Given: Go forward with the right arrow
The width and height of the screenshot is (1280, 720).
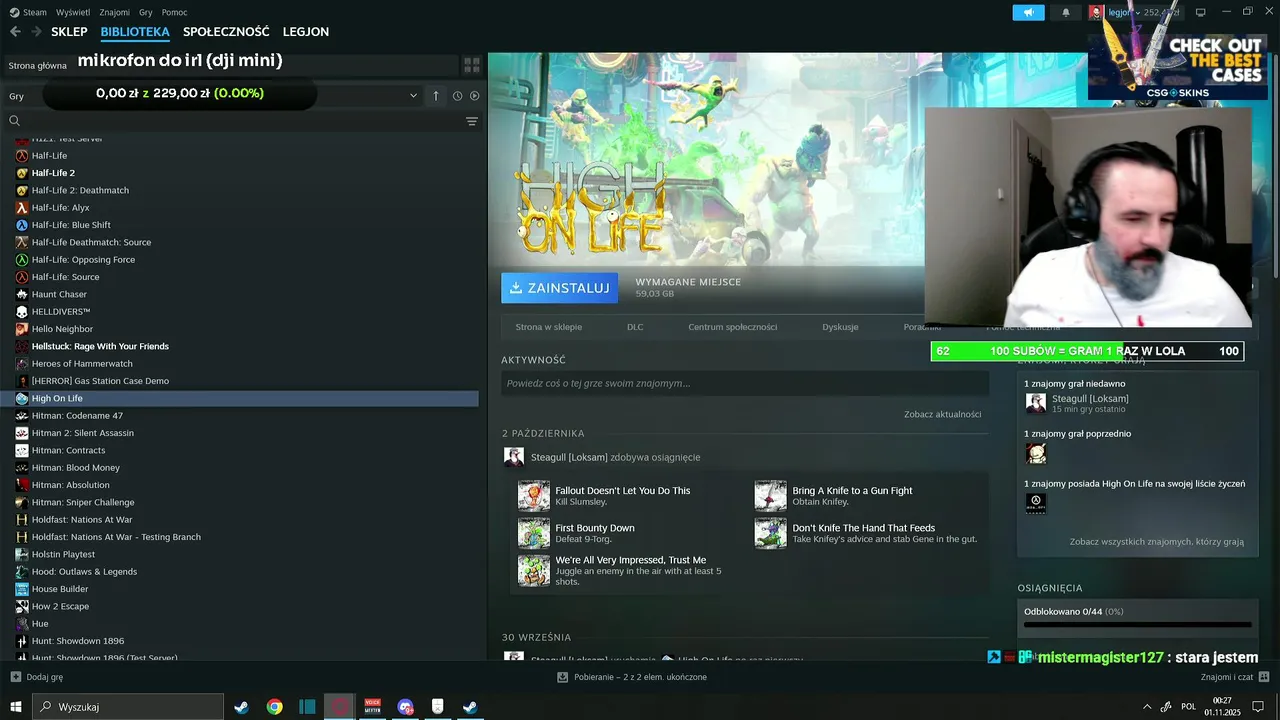Looking at the screenshot, I should click(36, 32).
